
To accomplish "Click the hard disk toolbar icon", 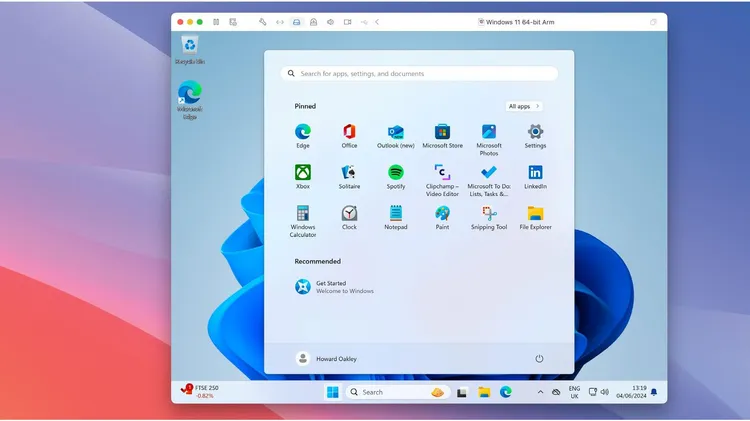I will (x=297, y=22).
